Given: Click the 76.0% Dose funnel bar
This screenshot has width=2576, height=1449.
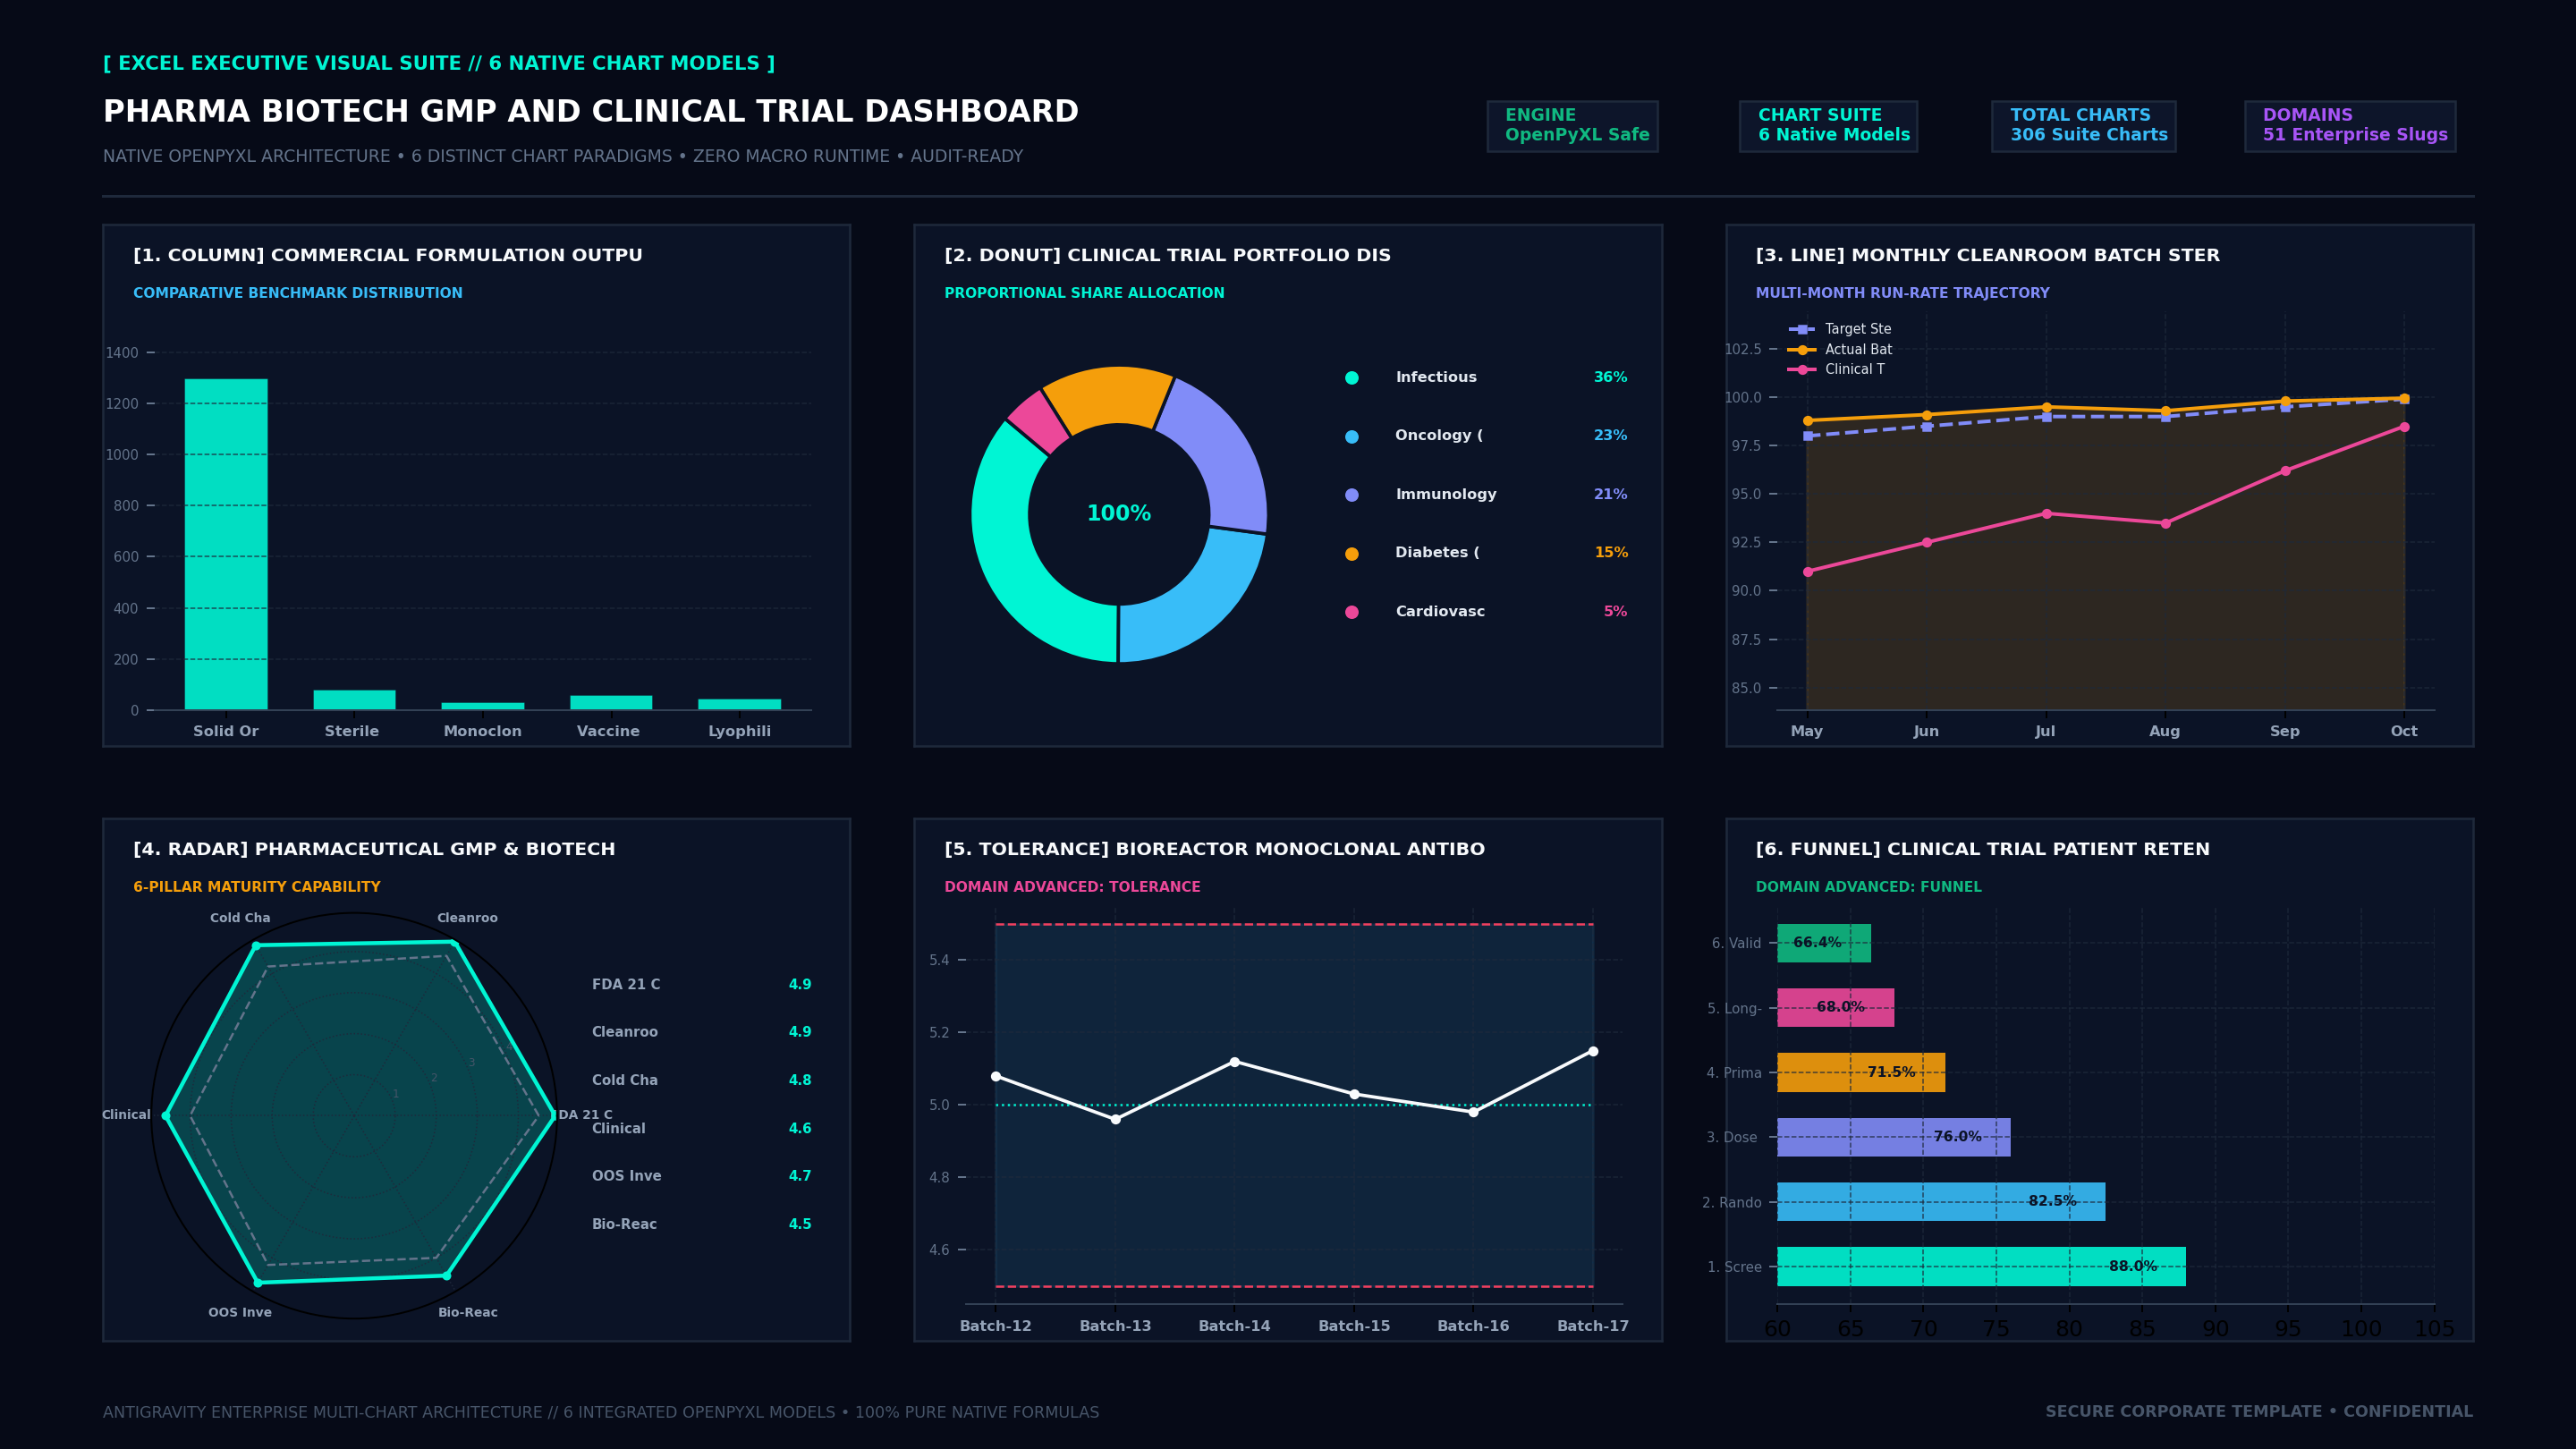Looking at the screenshot, I should coord(1894,1137).
